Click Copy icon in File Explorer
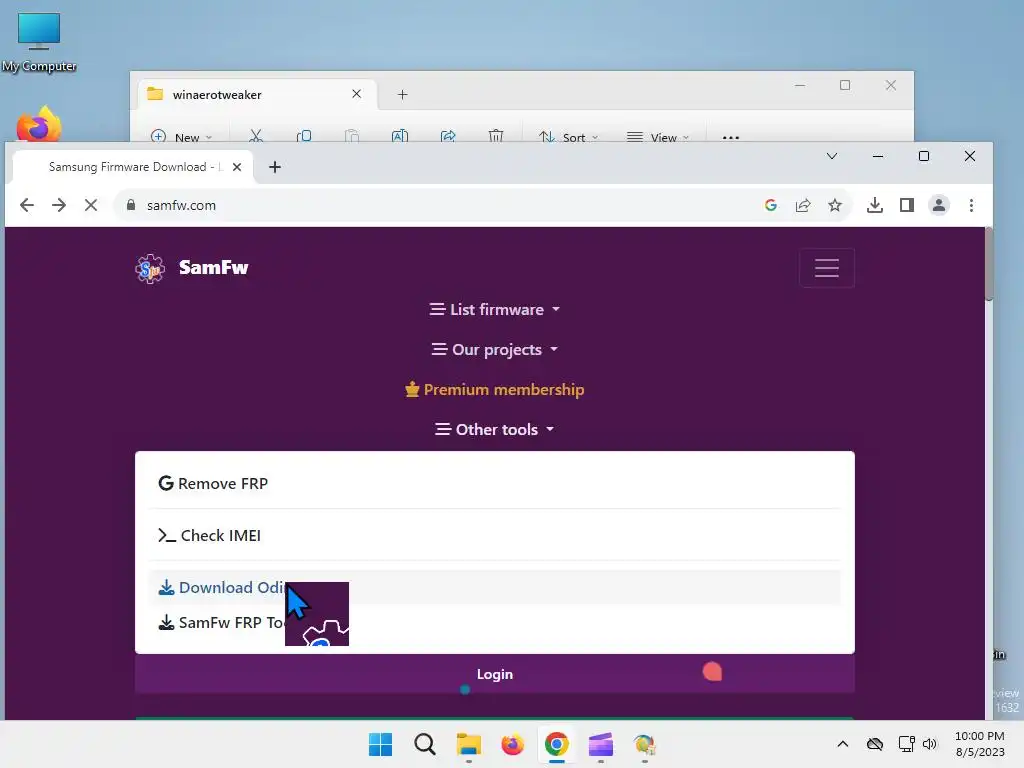1024x768 pixels. (304, 136)
